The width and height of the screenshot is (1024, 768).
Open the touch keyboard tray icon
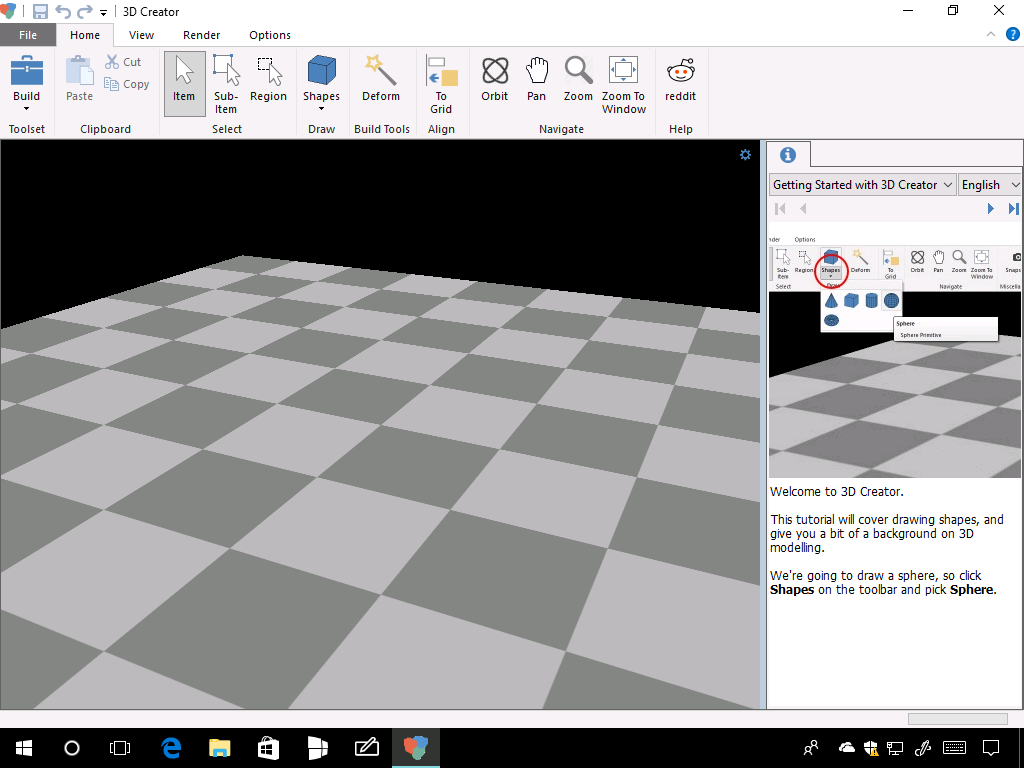pyautogui.click(x=955, y=748)
